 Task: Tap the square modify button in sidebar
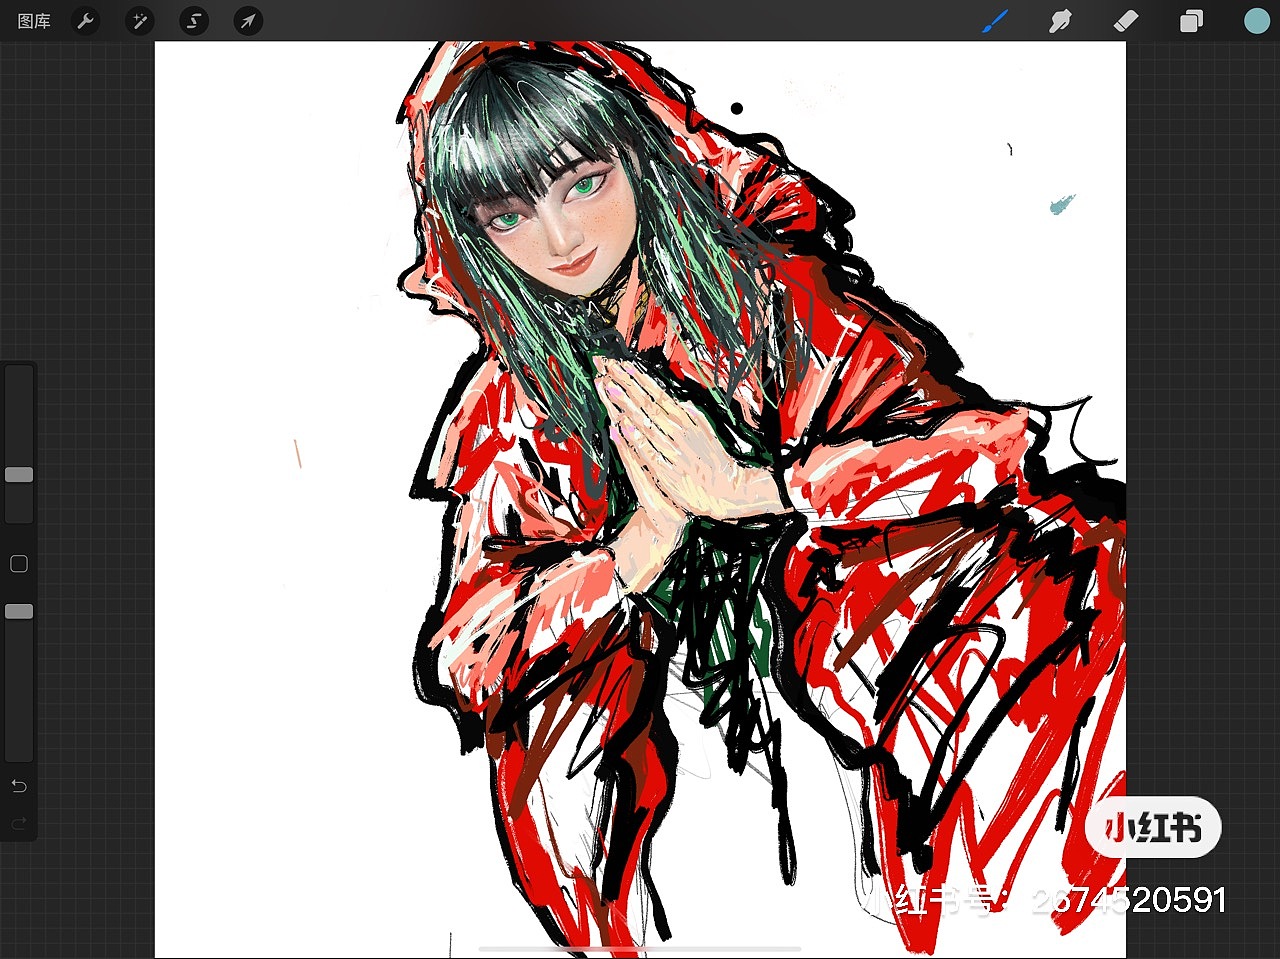click(x=19, y=564)
